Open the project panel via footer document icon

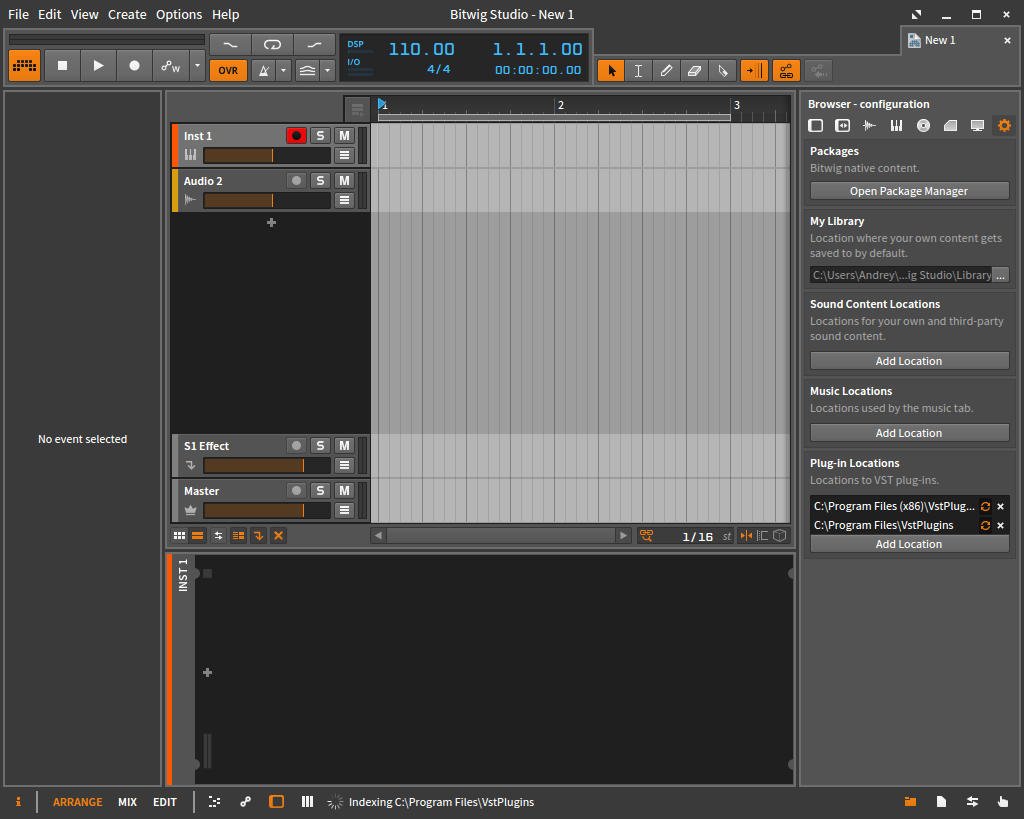[941, 801]
